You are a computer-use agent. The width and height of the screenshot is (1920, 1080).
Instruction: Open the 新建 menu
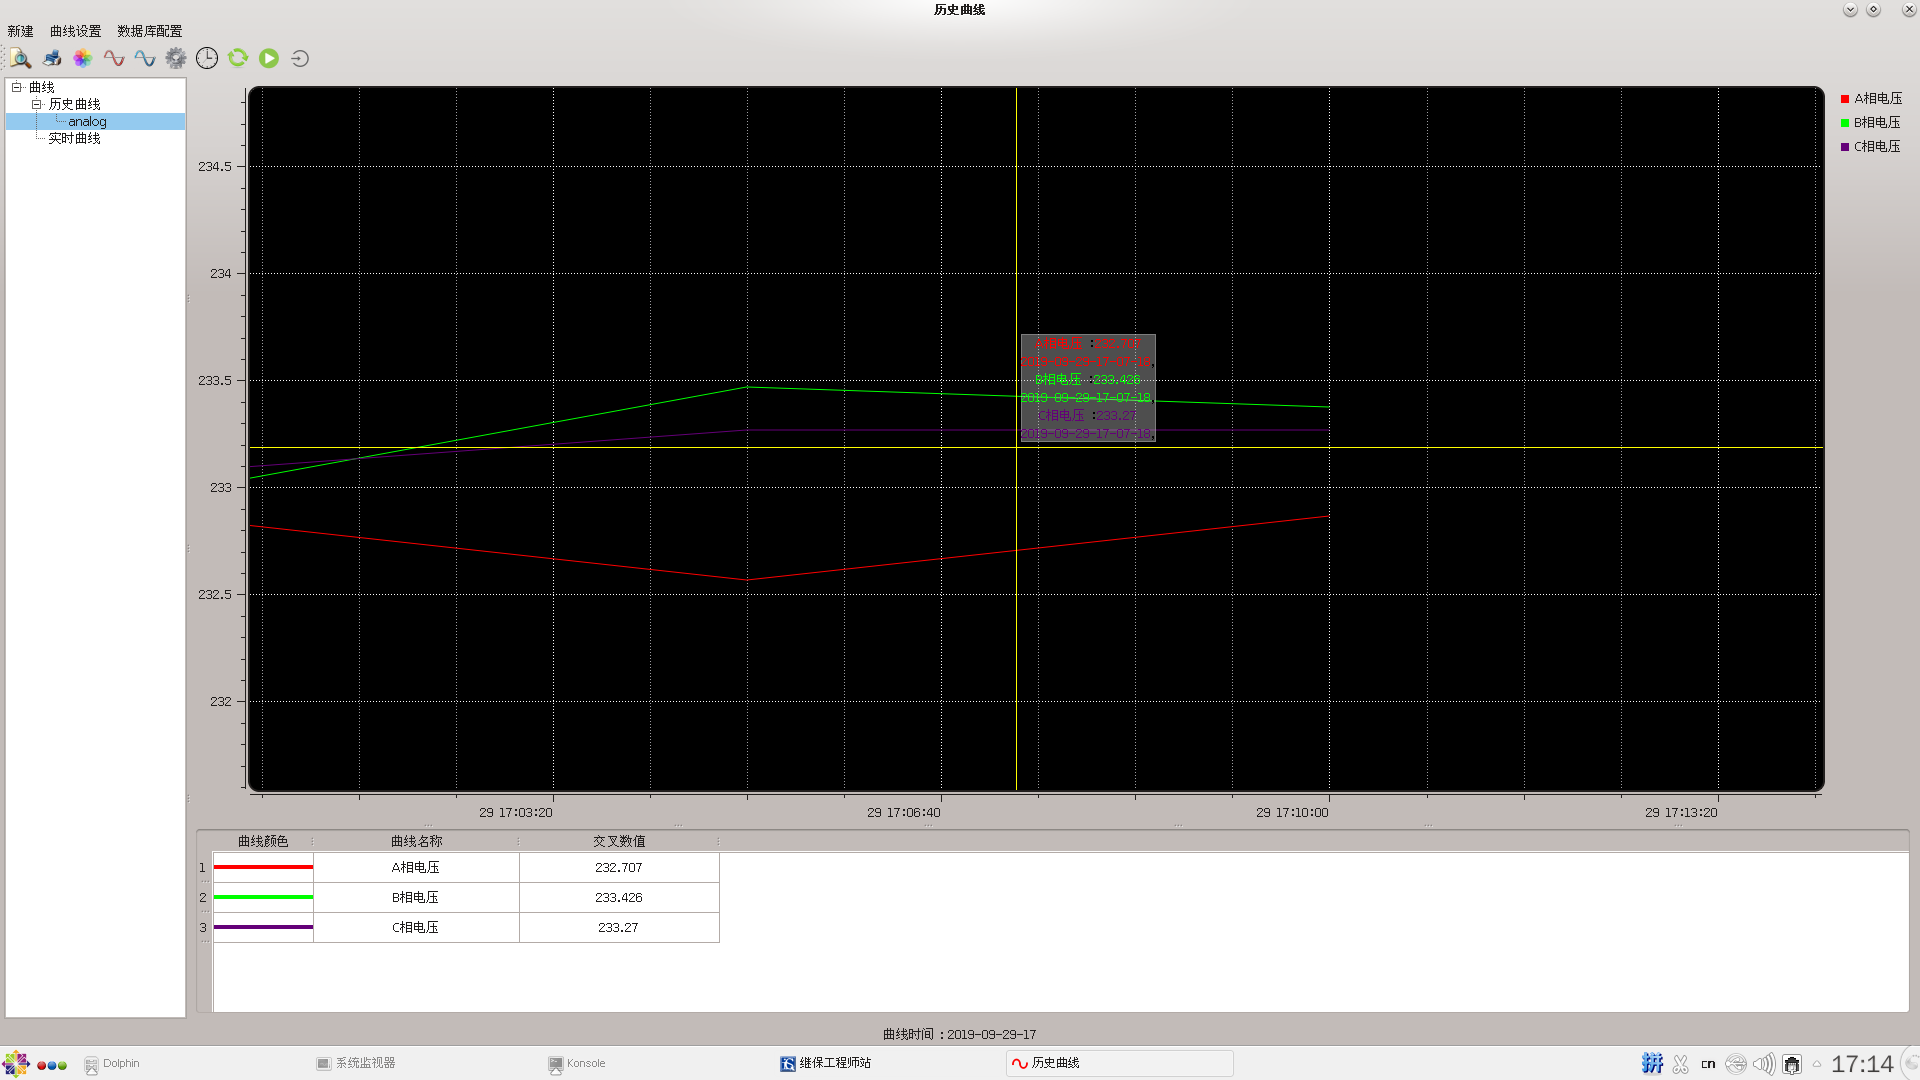tap(20, 31)
